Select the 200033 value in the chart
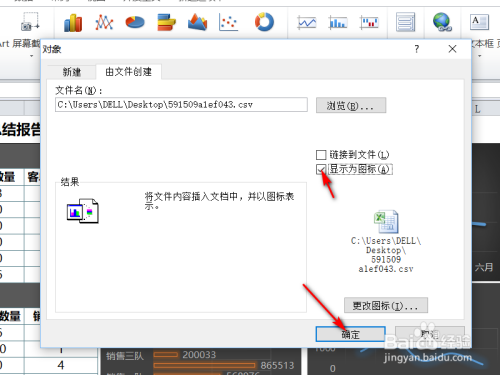The height and width of the screenshot is (375, 500). (199, 355)
